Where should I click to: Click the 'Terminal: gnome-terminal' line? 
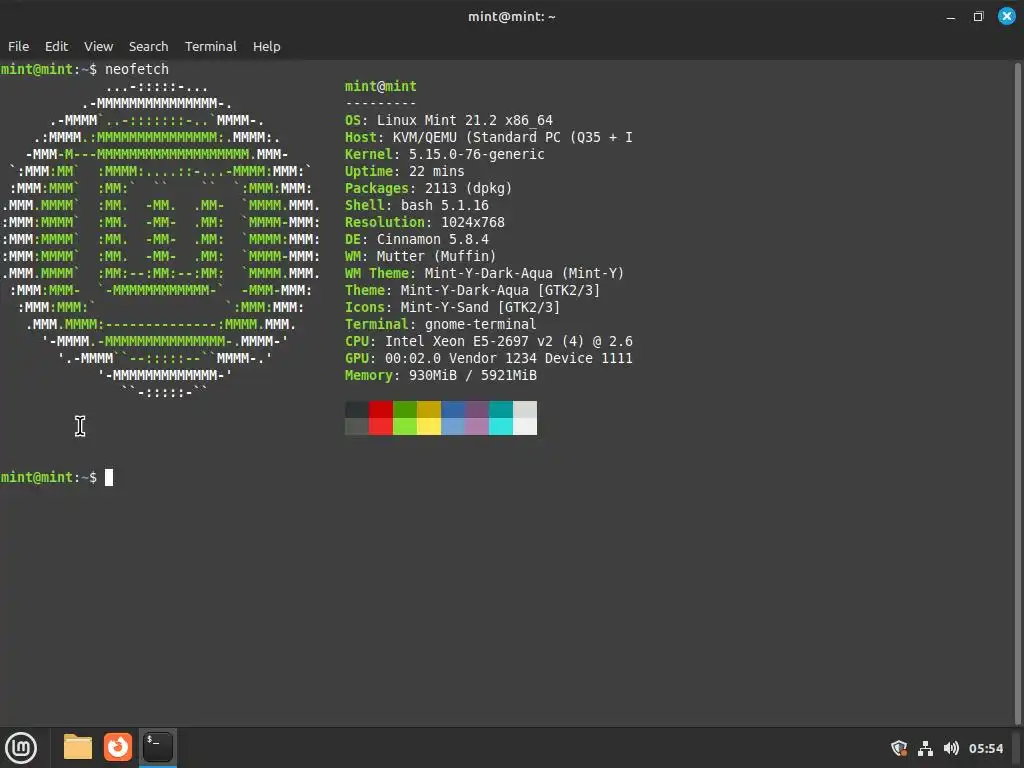[x=441, y=324]
